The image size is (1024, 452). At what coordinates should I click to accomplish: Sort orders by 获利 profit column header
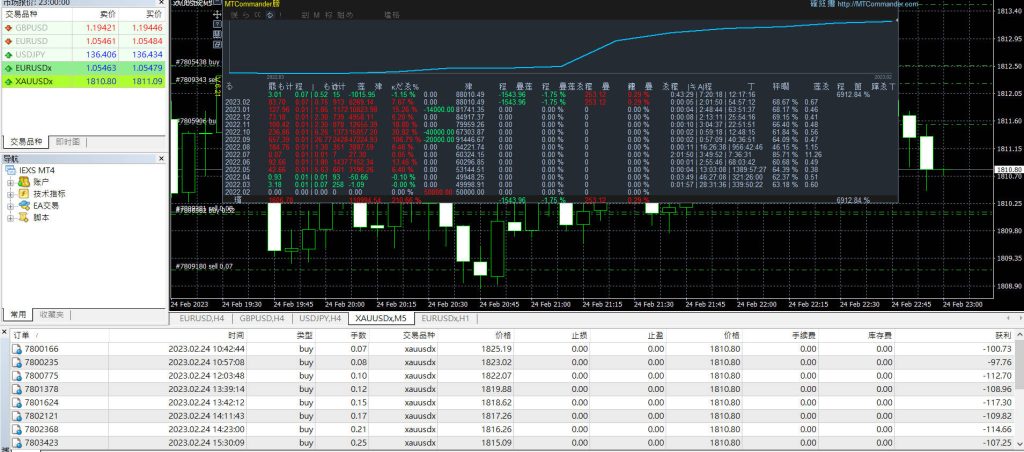coord(1002,335)
